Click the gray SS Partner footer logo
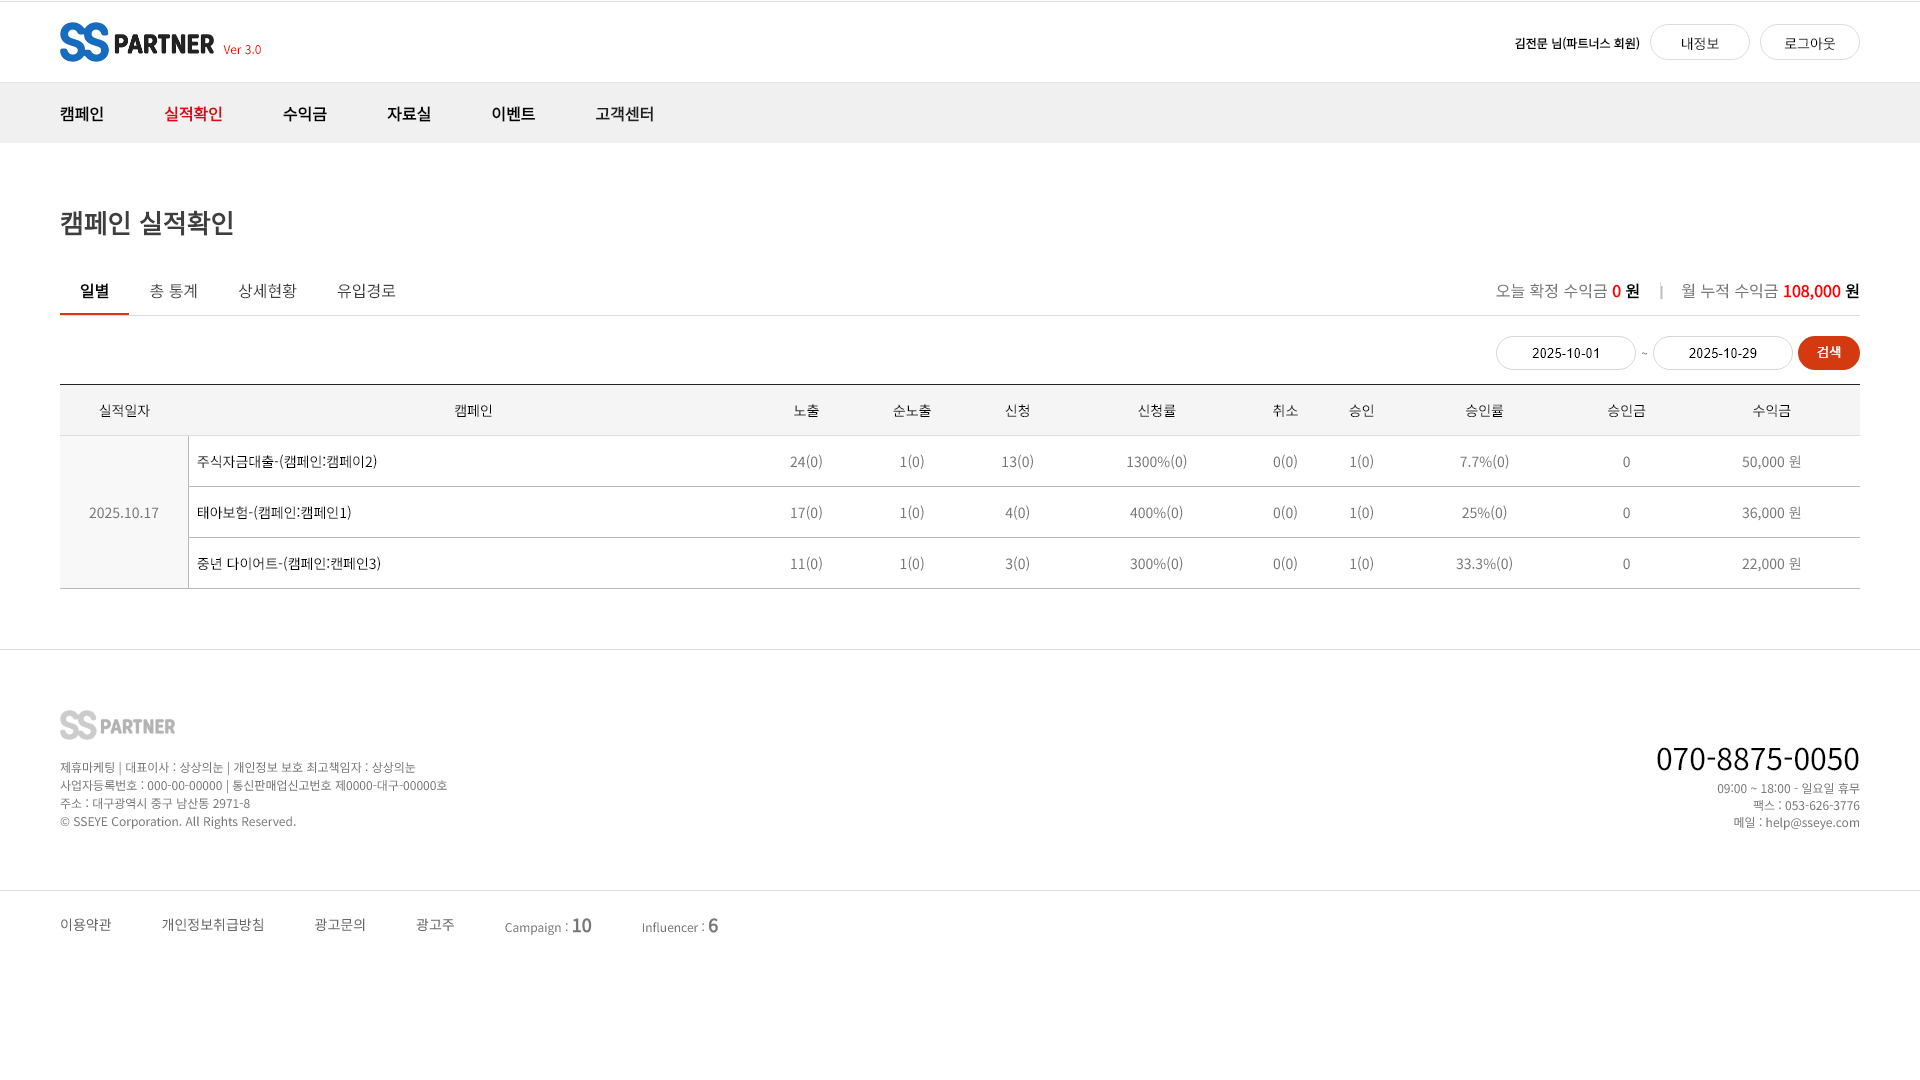The image size is (1920, 1080). (x=117, y=725)
